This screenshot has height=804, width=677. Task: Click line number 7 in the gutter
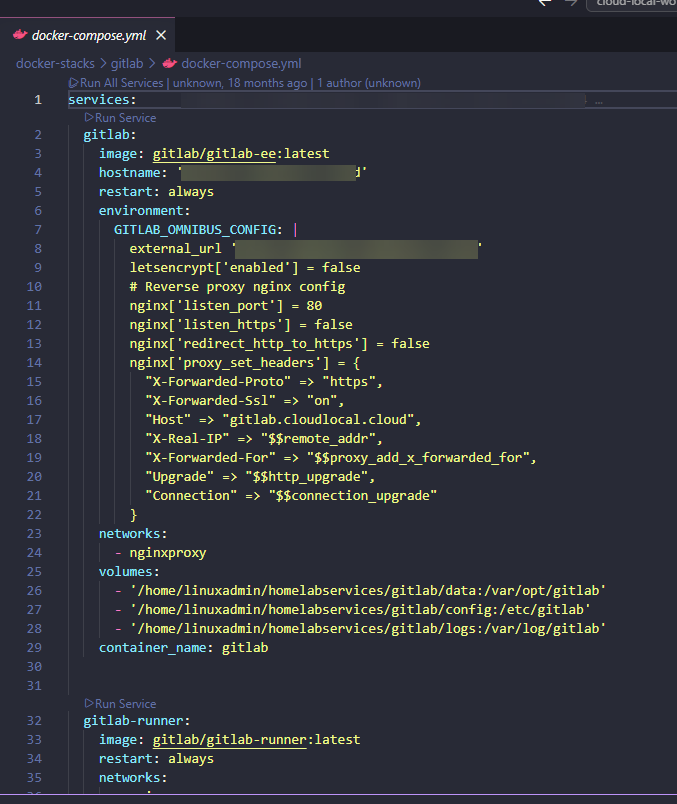[x=37, y=230]
